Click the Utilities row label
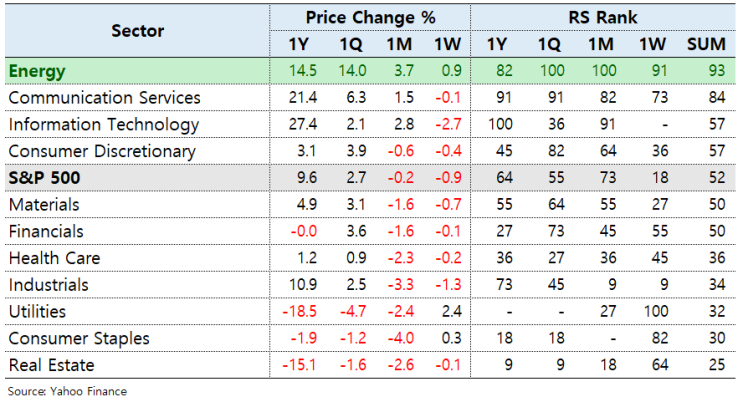 point(36,312)
